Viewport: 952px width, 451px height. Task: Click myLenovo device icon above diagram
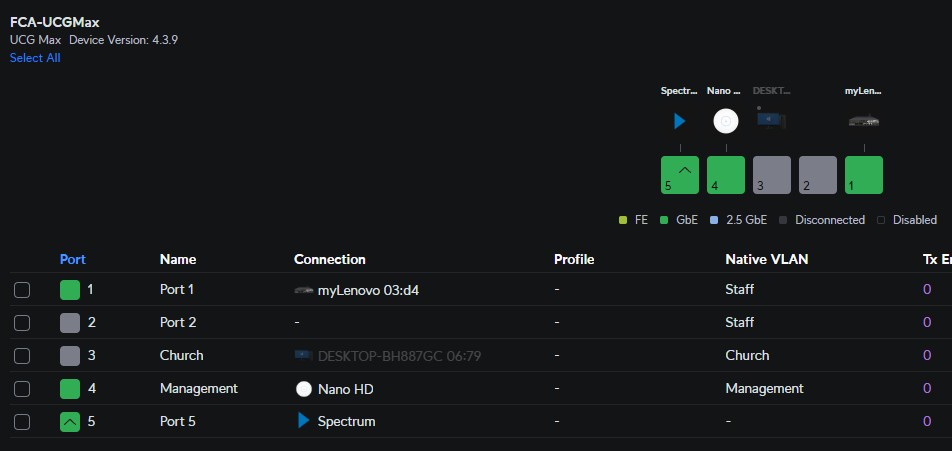click(863, 121)
